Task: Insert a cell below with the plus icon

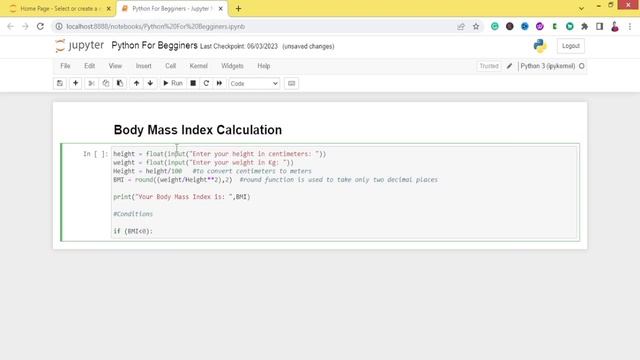Action: pos(76,83)
